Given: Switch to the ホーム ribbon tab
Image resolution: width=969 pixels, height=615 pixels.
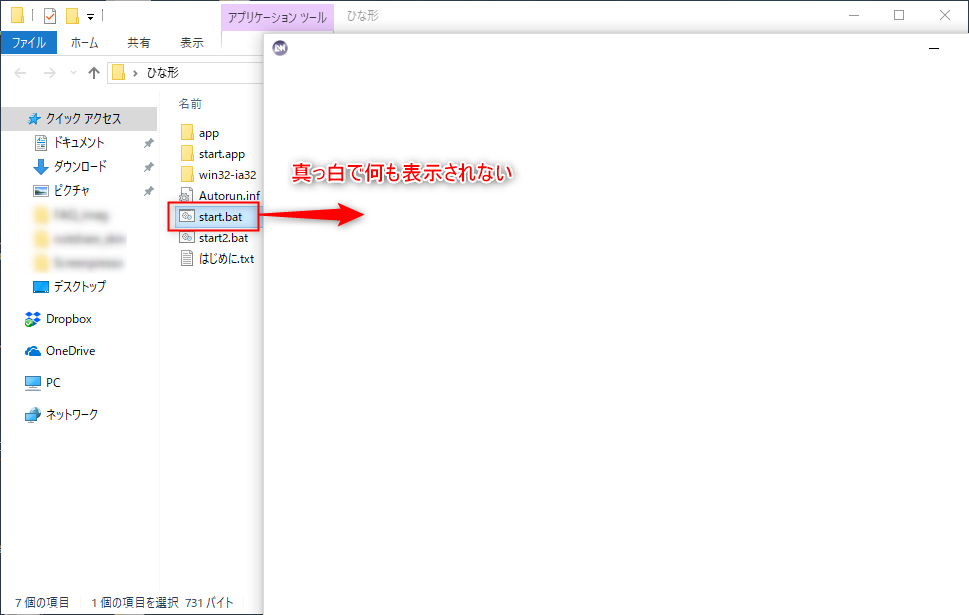Looking at the screenshot, I should (x=85, y=42).
